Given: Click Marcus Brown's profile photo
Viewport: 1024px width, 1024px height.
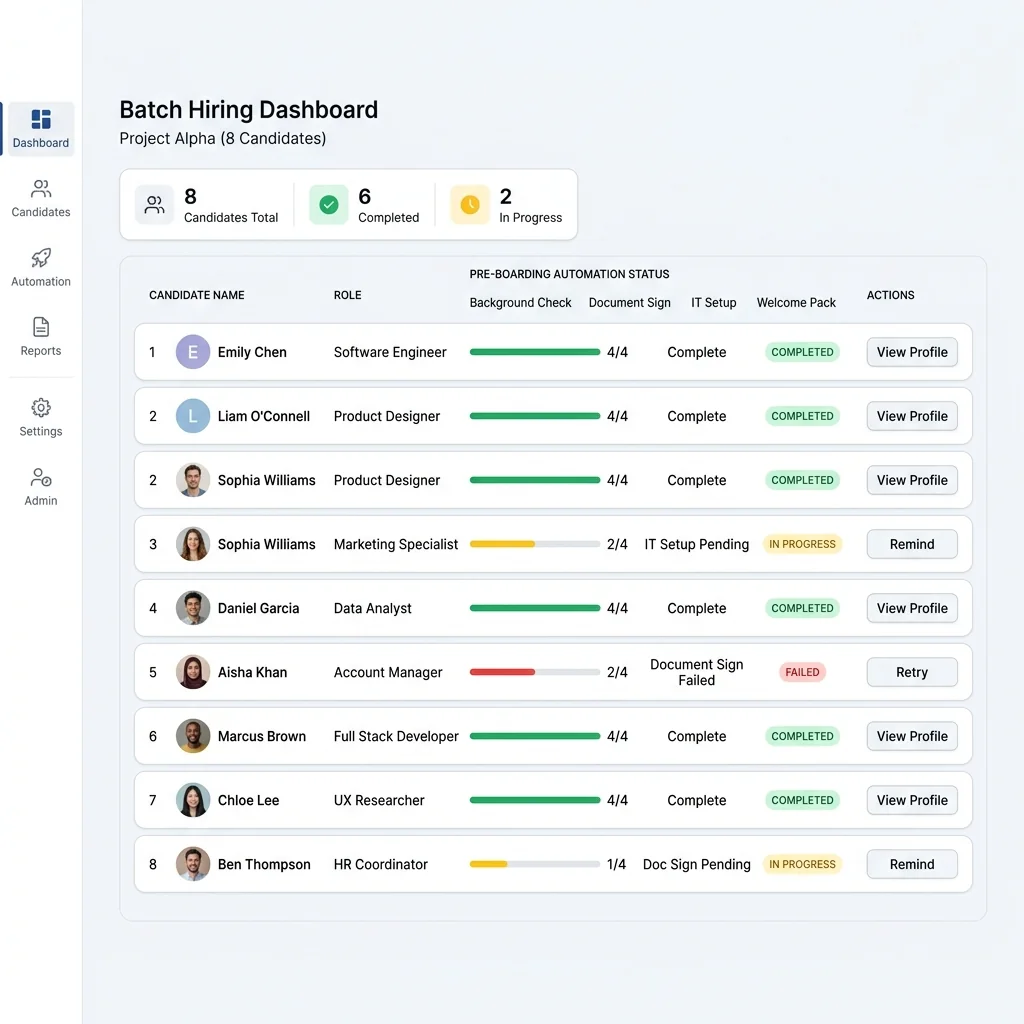Looking at the screenshot, I should point(193,736).
